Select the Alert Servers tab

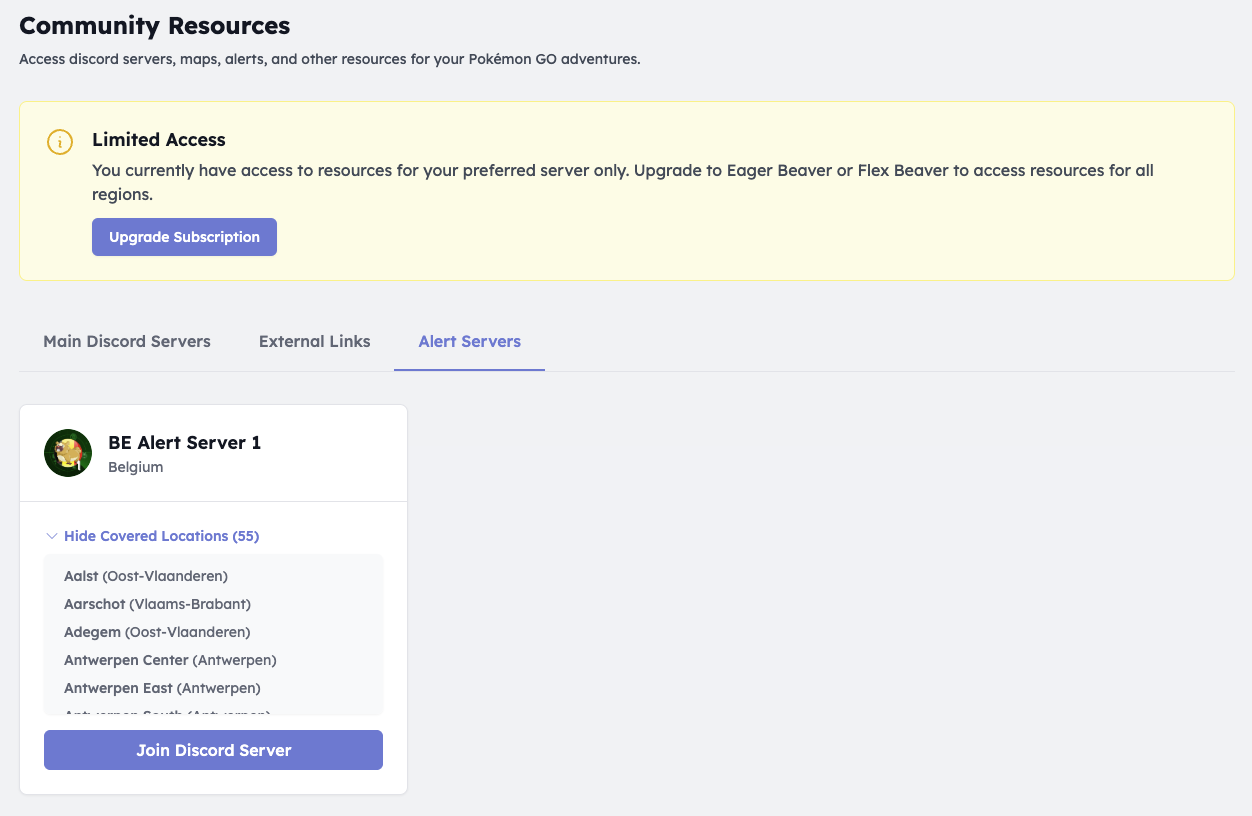click(x=470, y=342)
